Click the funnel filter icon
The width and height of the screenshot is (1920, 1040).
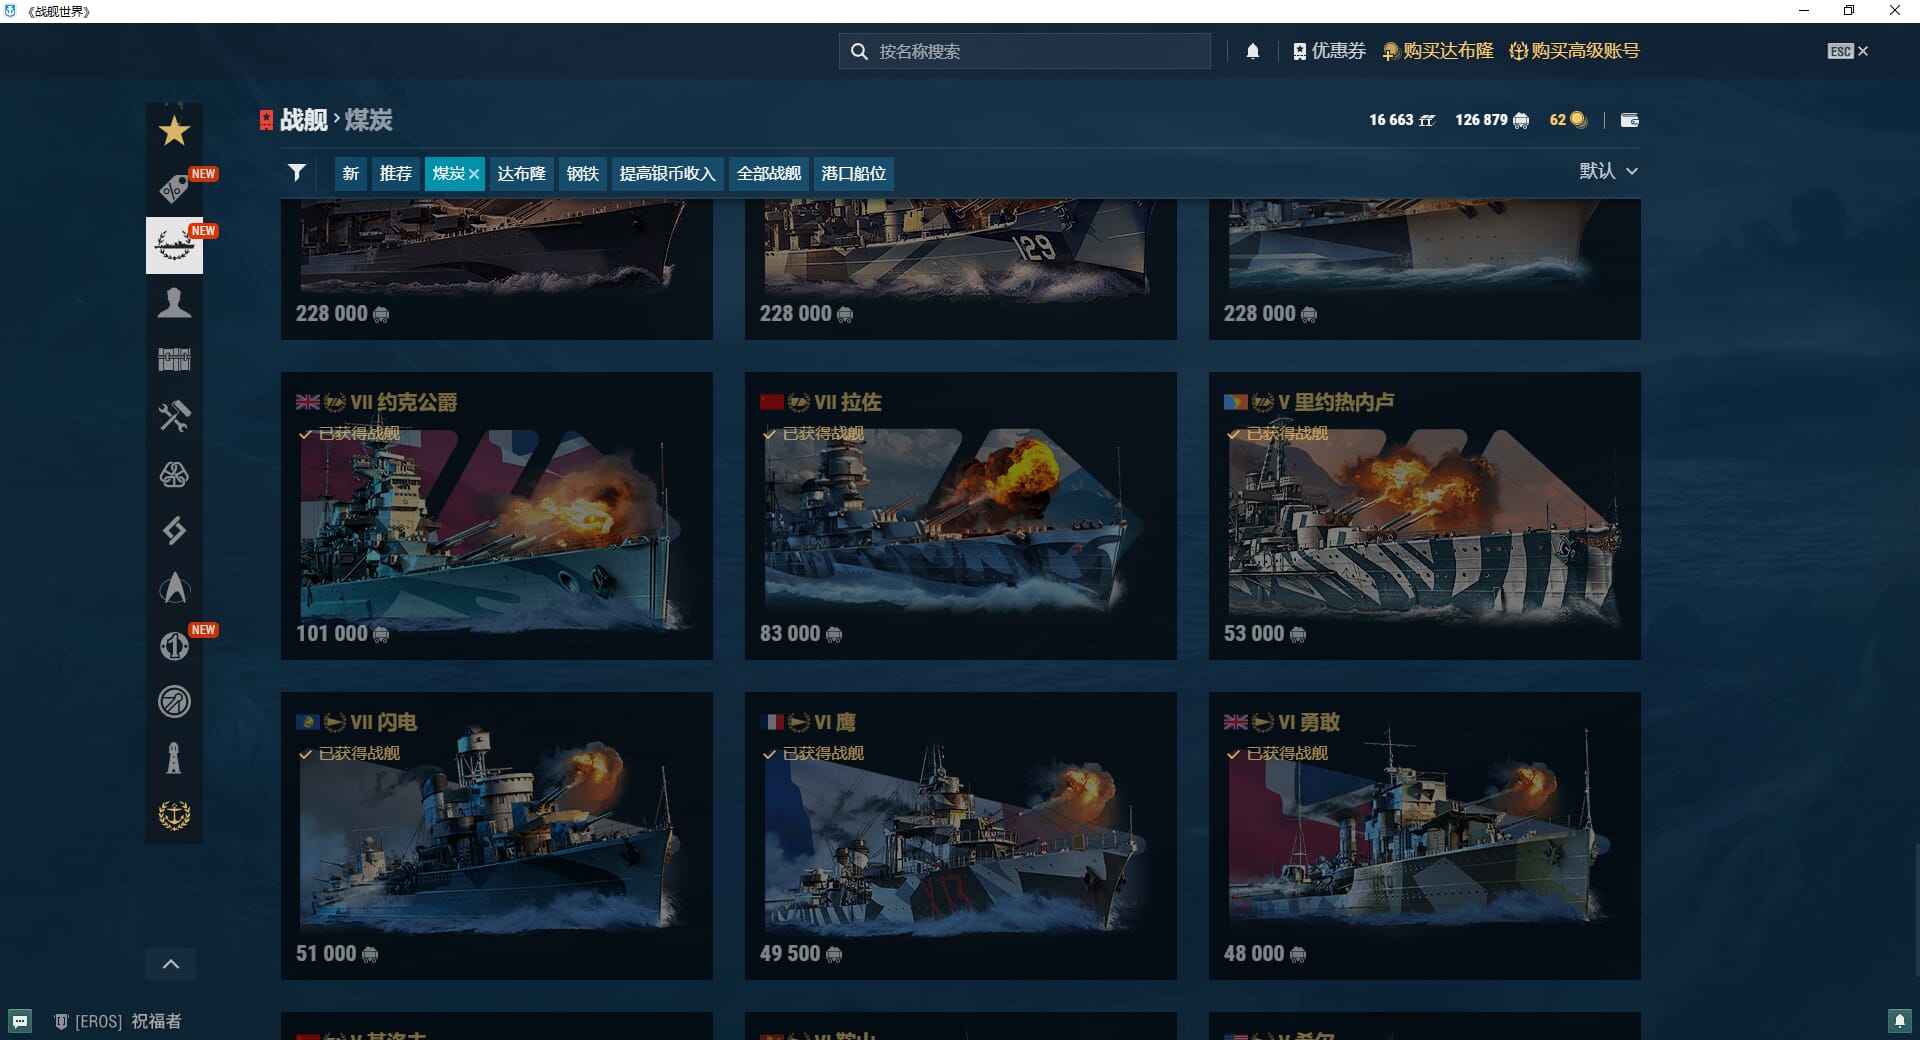pos(296,173)
